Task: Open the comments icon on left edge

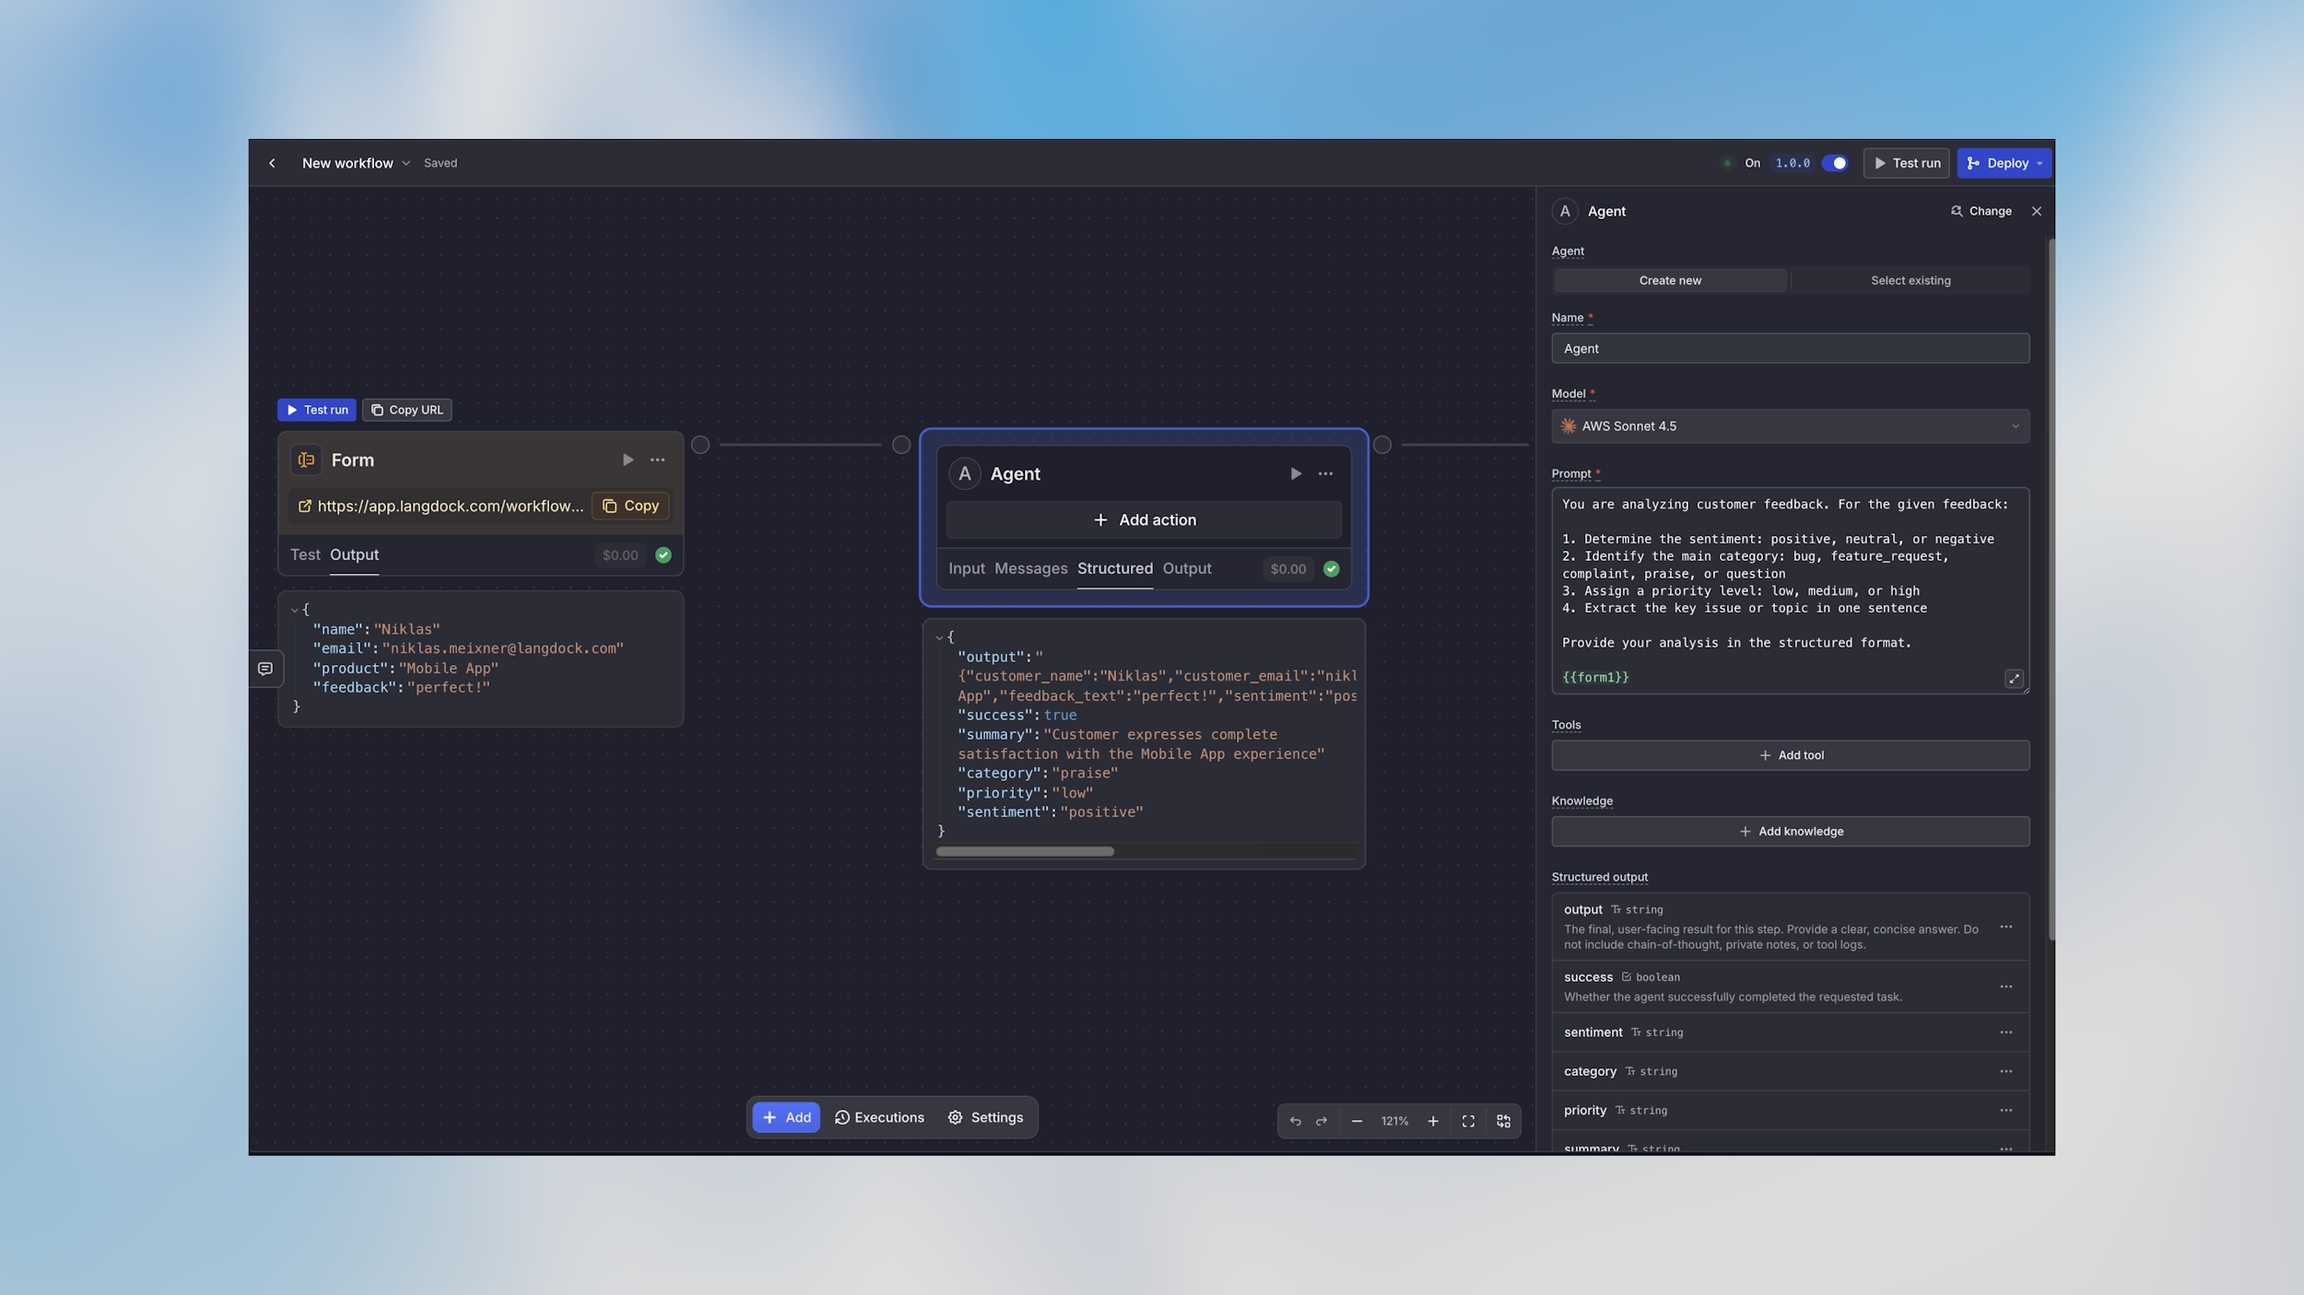Action: click(265, 669)
